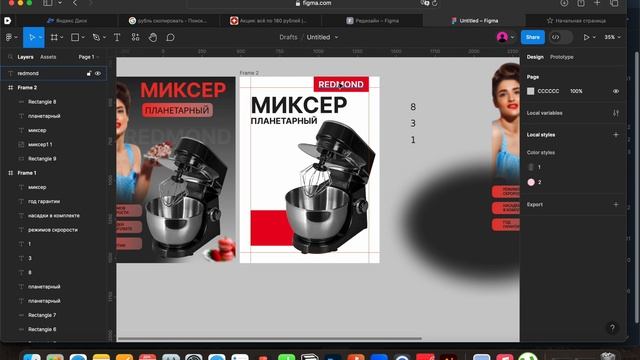Select the Comment tool
Image resolution: width=640 pixels, height=360 pixels.
pyautogui.click(x=171, y=38)
